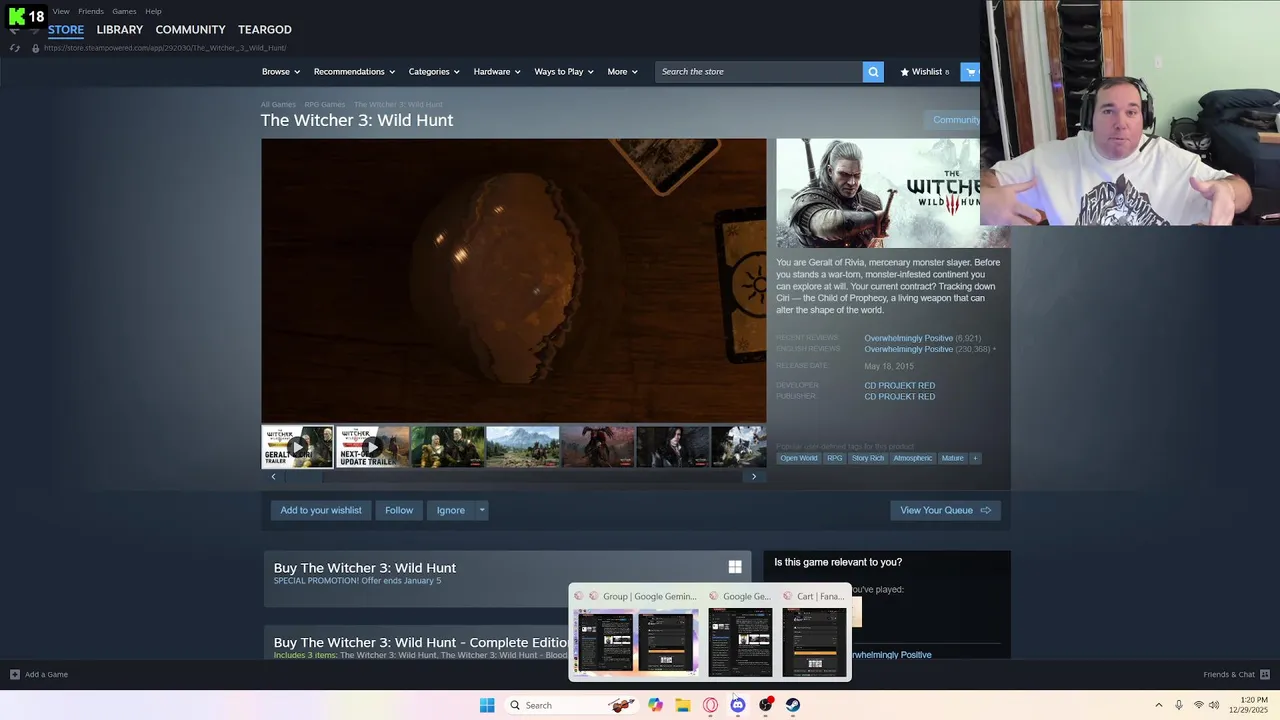
Task: Open the shopping cart icon
Action: coord(970,72)
